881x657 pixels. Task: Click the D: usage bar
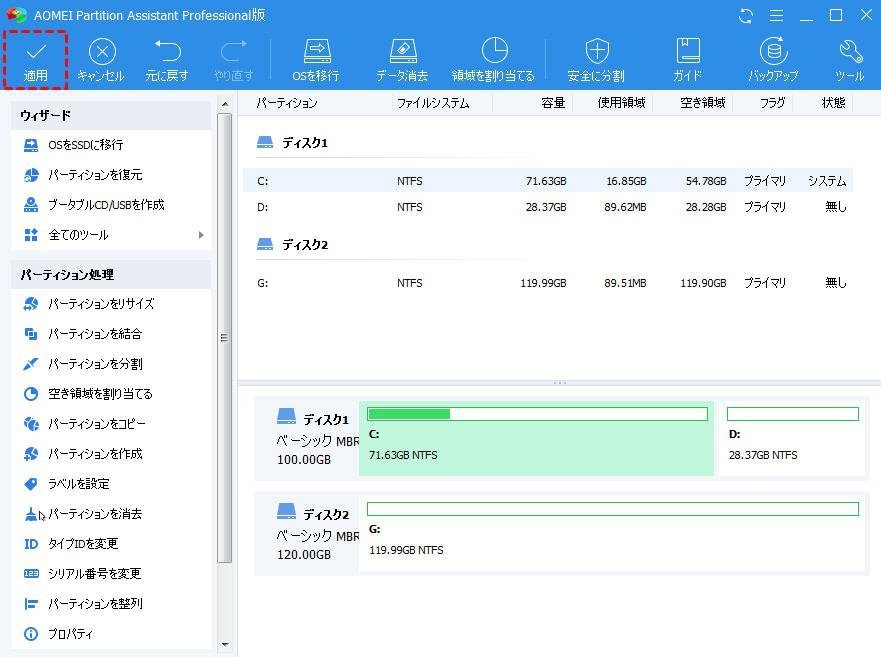793,414
